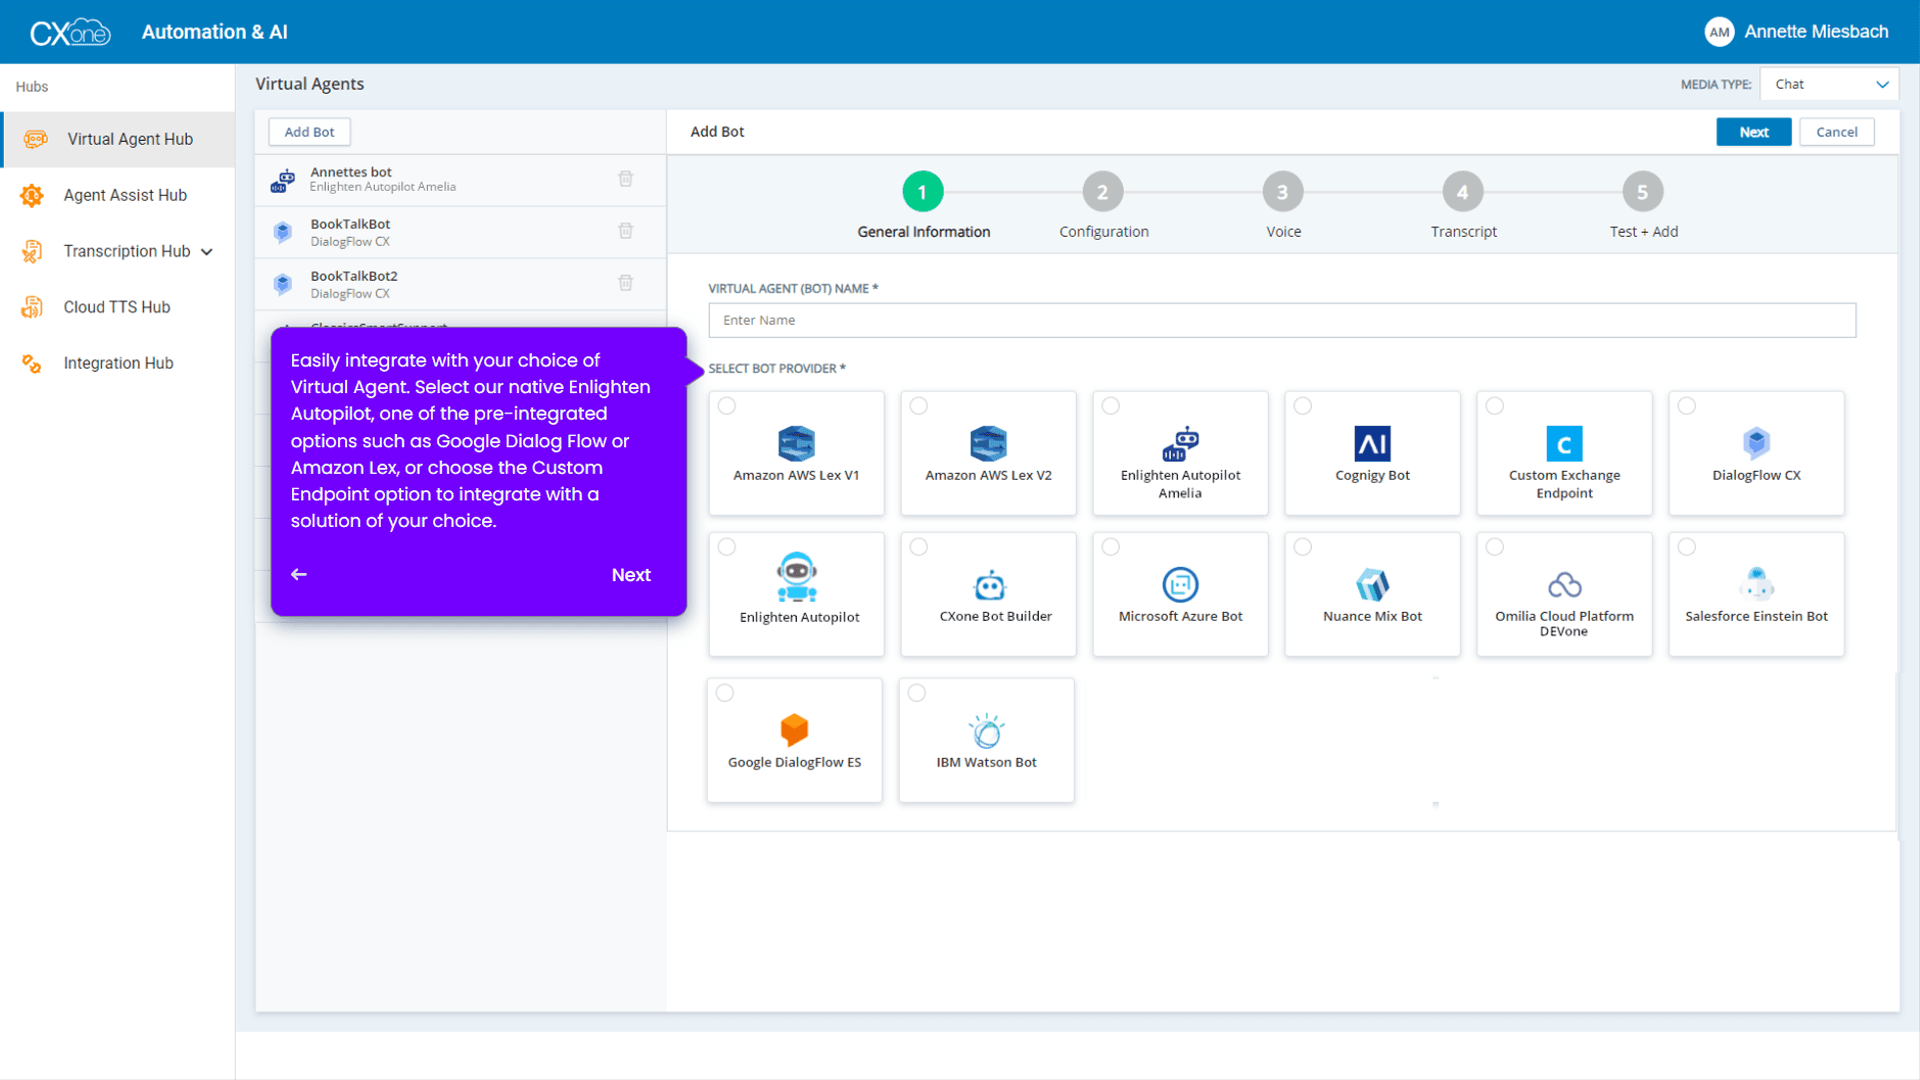Click the Add Bot button
Screen dimensions: 1920x1080
pos(308,131)
